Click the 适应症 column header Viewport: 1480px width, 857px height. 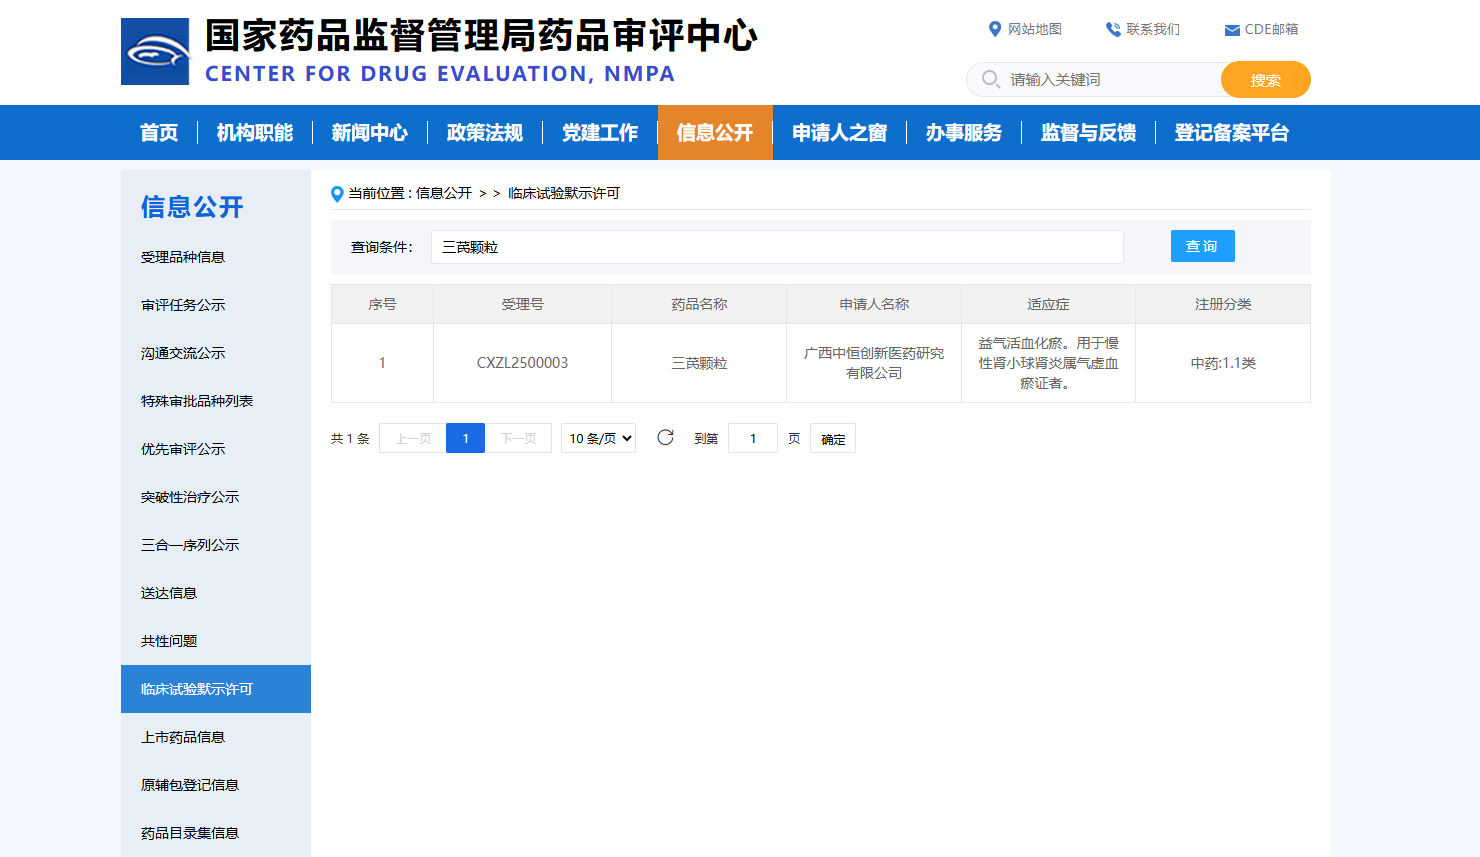[x=1048, y=304]
